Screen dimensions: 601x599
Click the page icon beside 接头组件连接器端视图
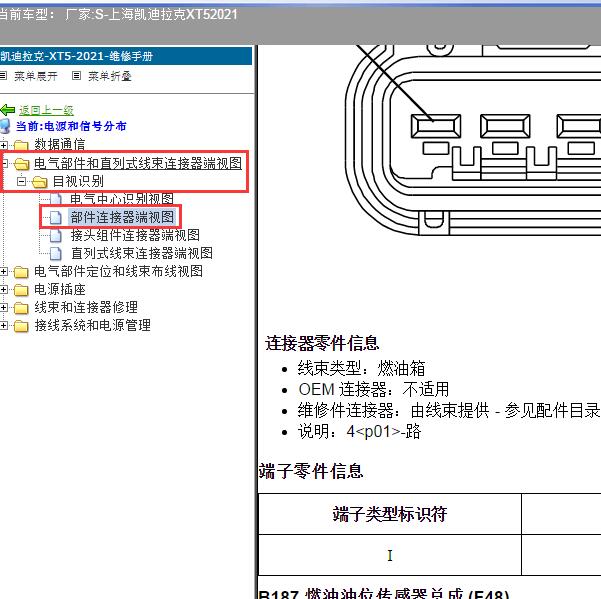click(56, 235)
